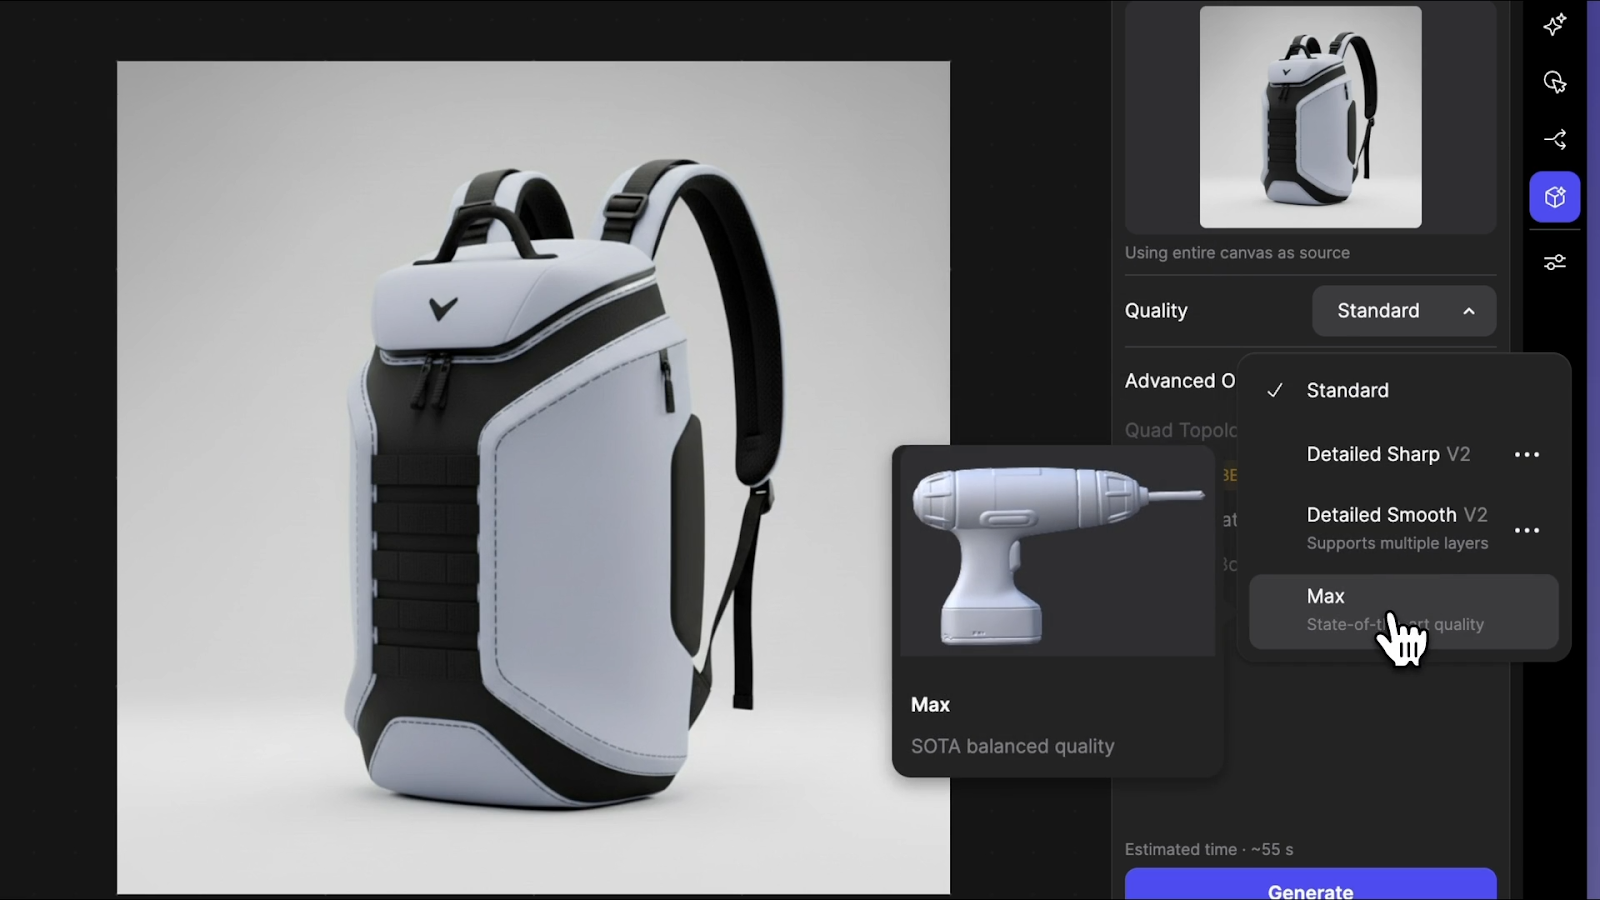Open the Standard quality dropdown
This screenshot has height=900, width=1600.
click(1404, 311)
